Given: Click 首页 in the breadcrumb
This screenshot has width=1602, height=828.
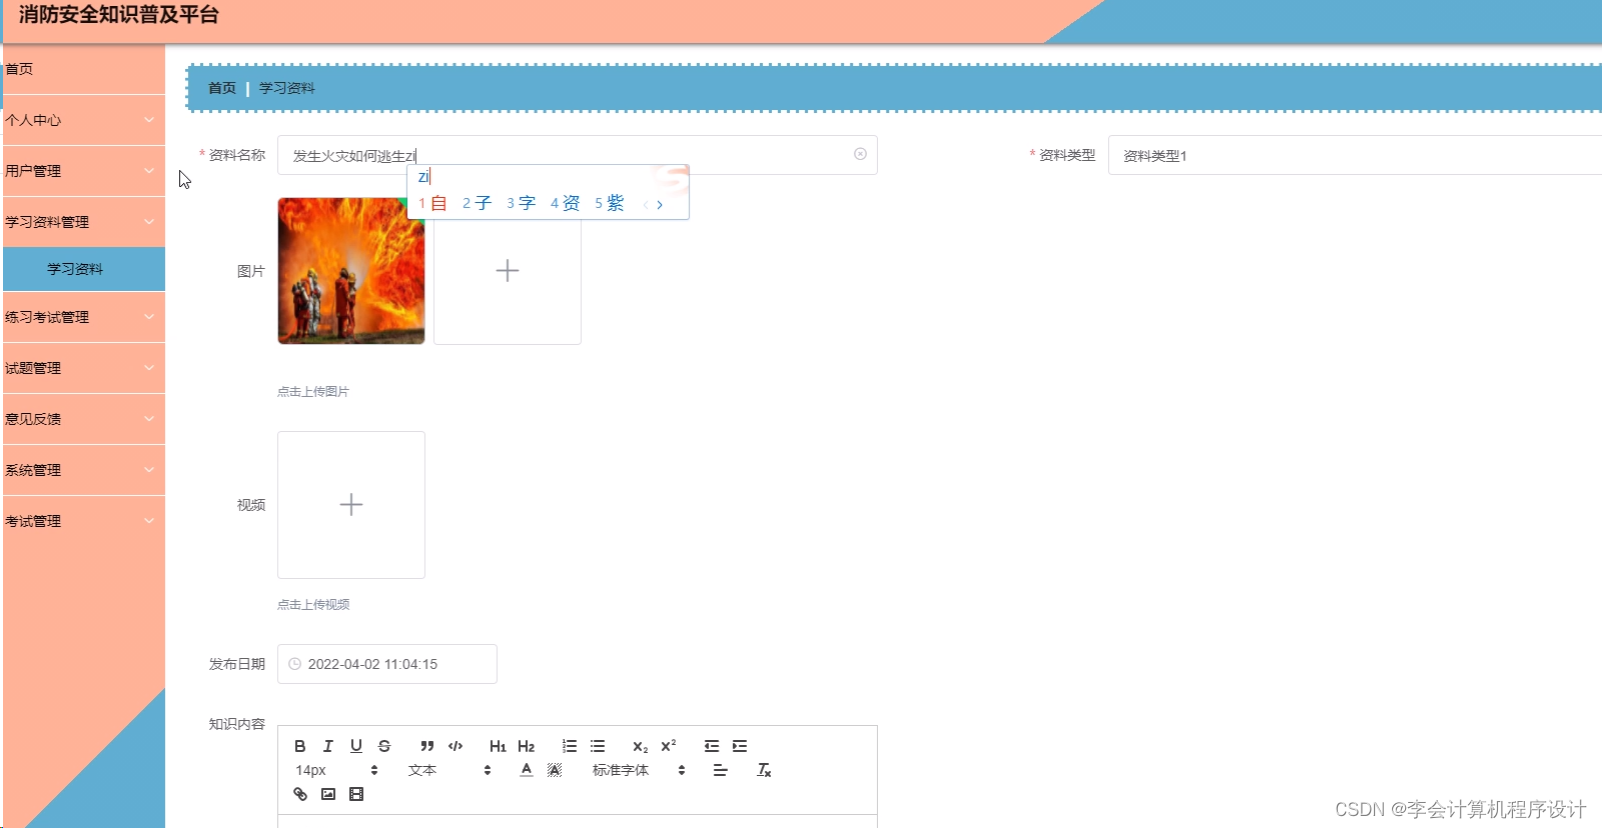Looking at the screenshot, I should [x=222, y=88].
